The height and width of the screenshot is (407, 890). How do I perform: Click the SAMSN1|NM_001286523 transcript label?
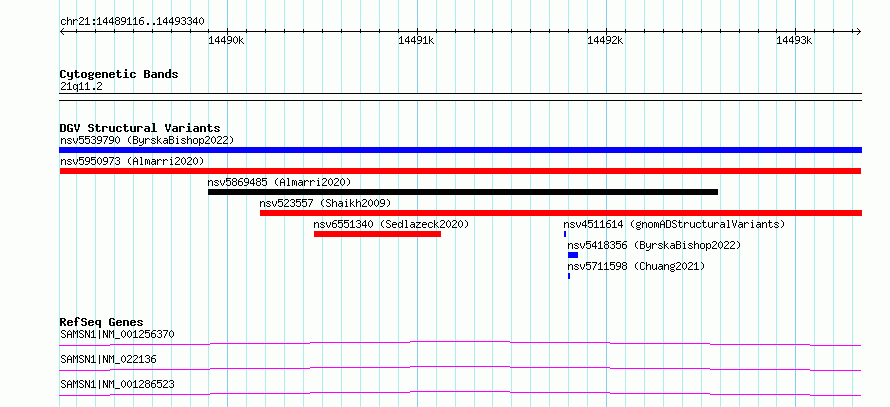tap(117, 384)
